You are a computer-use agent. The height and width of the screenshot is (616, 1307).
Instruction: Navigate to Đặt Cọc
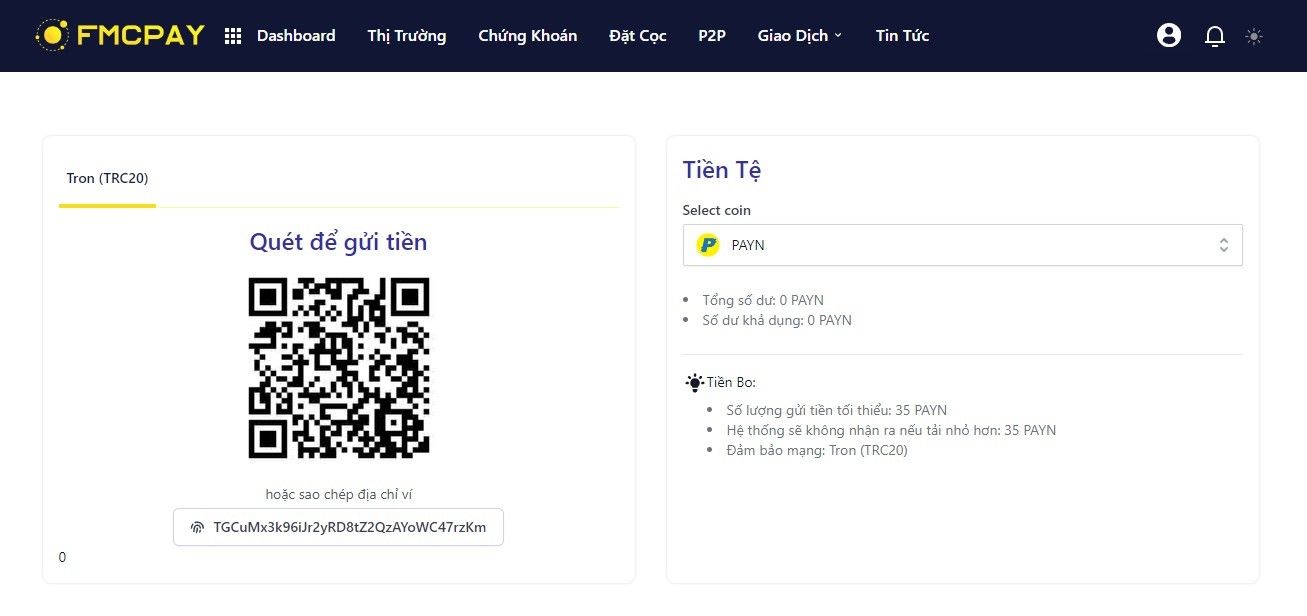(637, 36)
